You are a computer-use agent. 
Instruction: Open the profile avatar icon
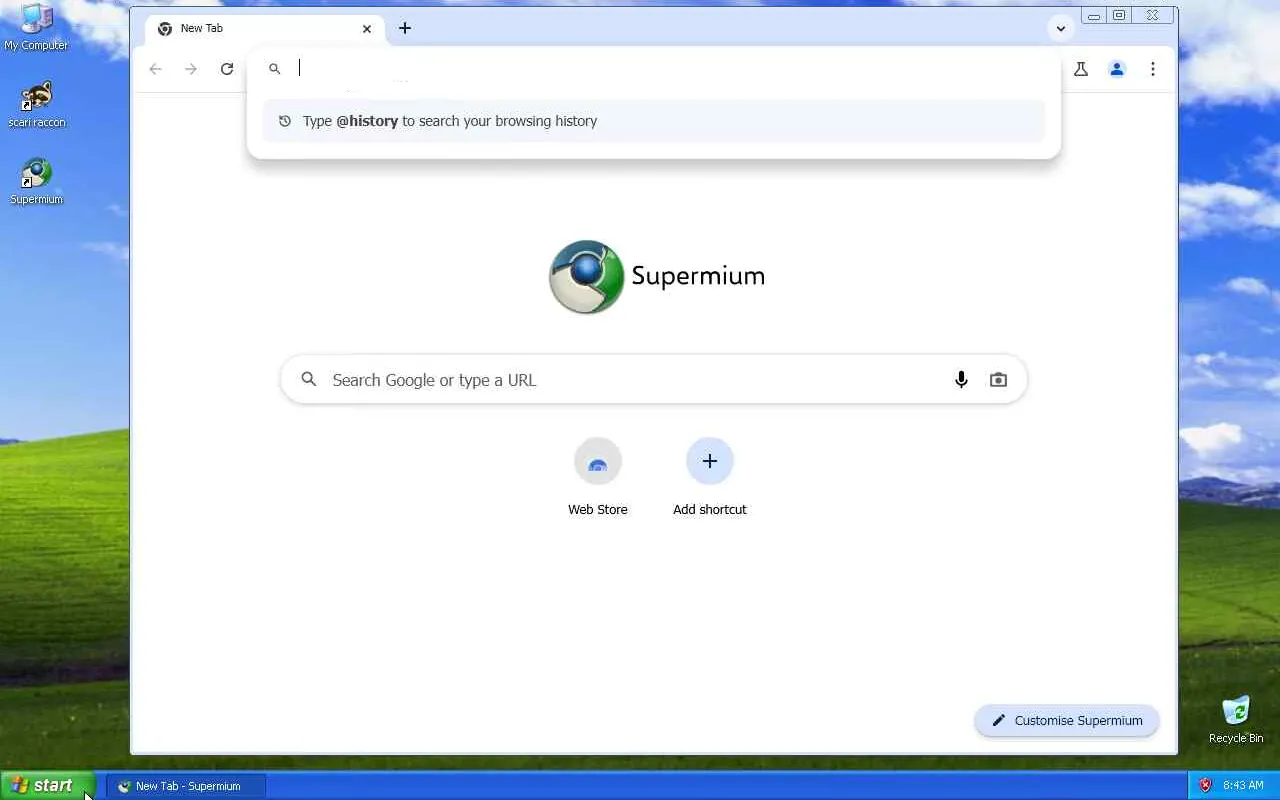(1117, 69)
